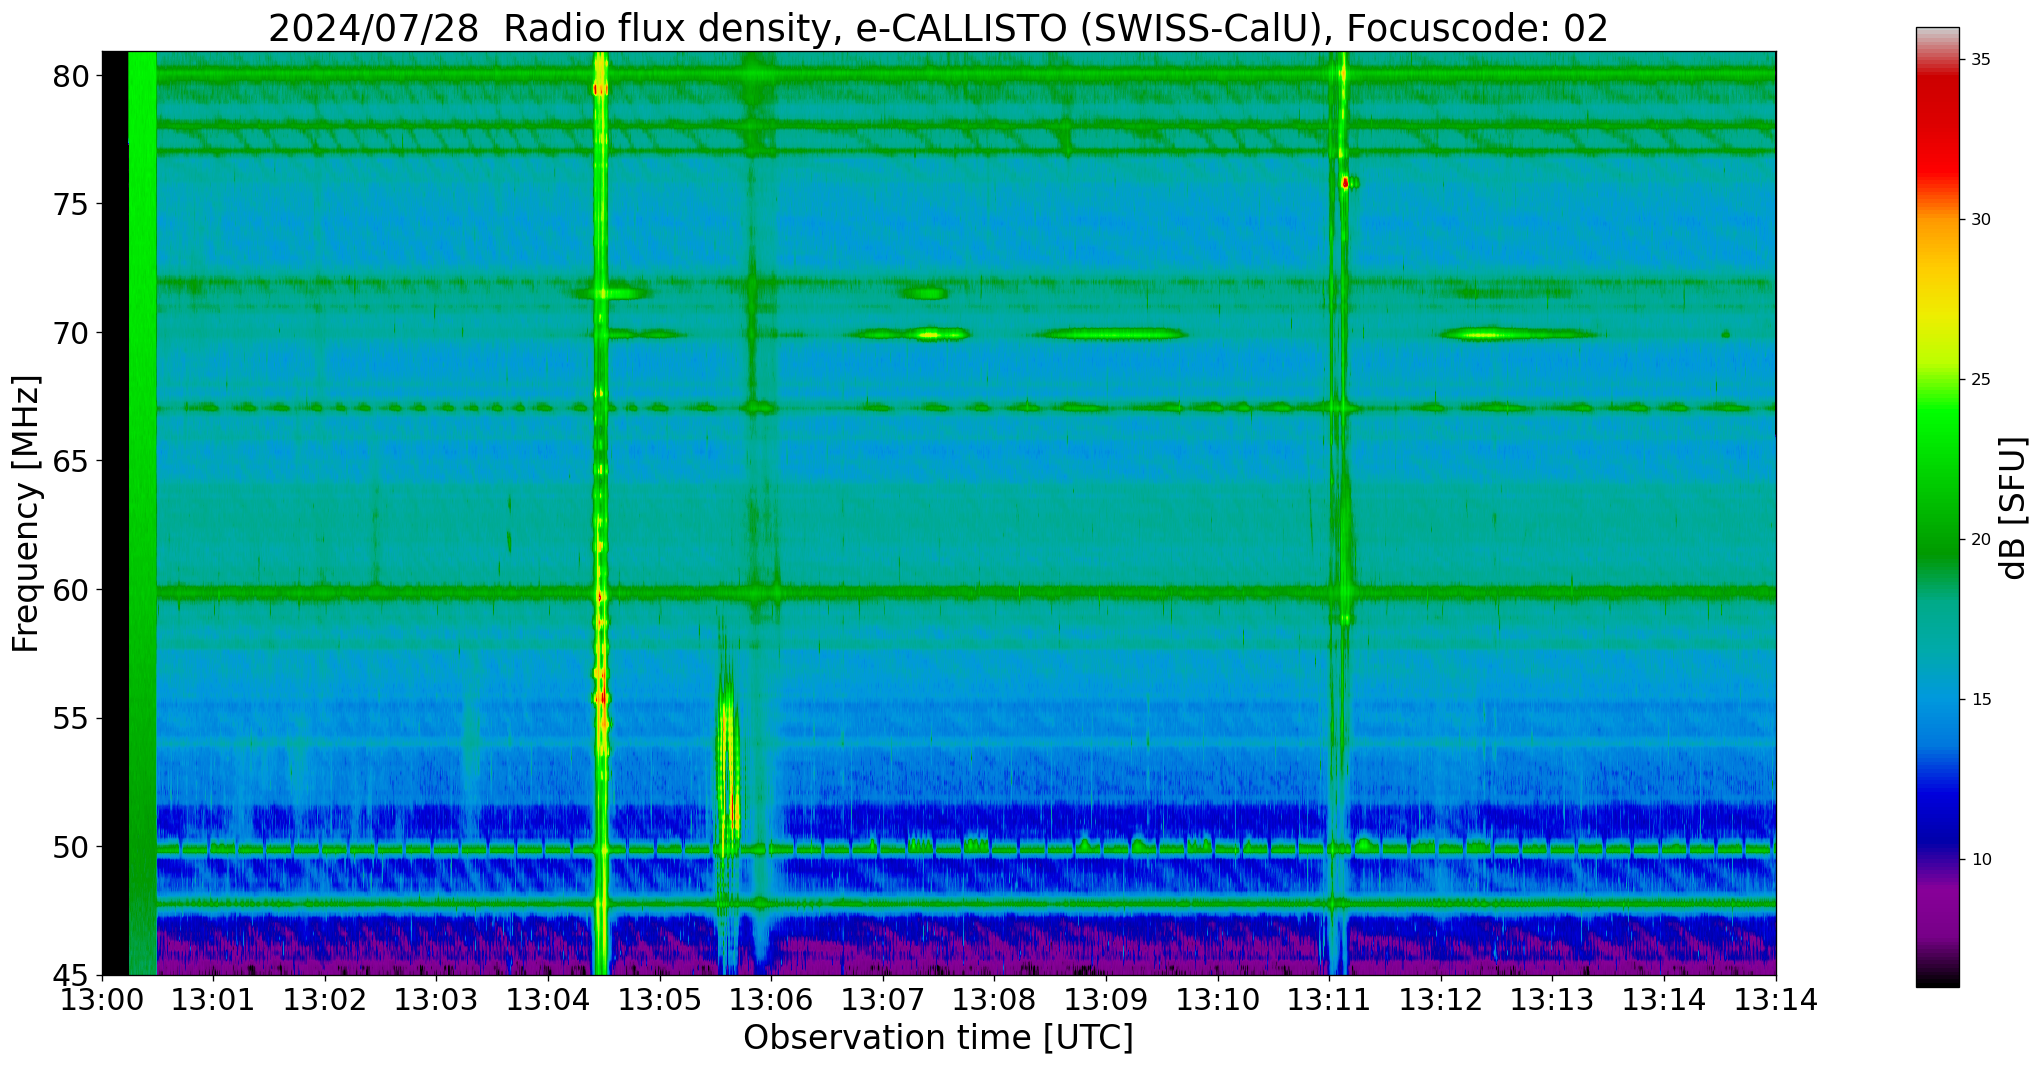The height and width of the screenshot is (1067, 2043).
Task: Click the 13:10 time tick label
Action: tap(1218, 1000)
